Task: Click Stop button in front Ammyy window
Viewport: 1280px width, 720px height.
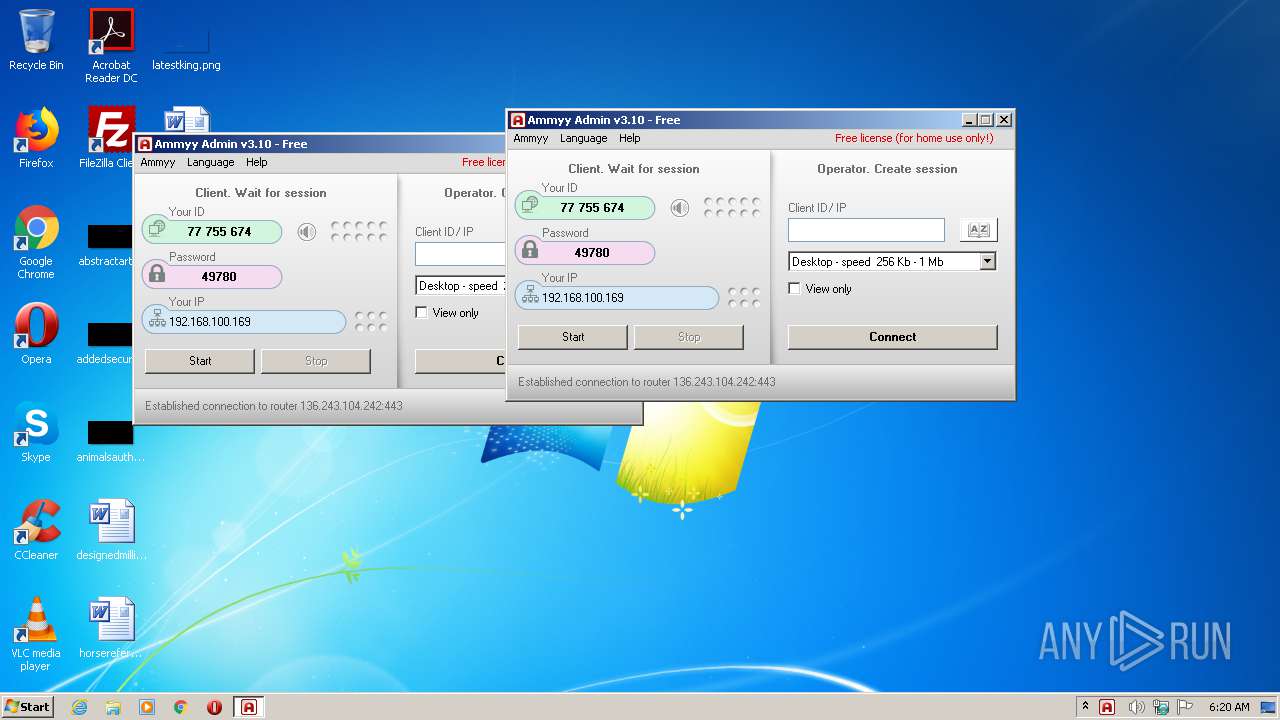Action: click(x=689, y=337)
